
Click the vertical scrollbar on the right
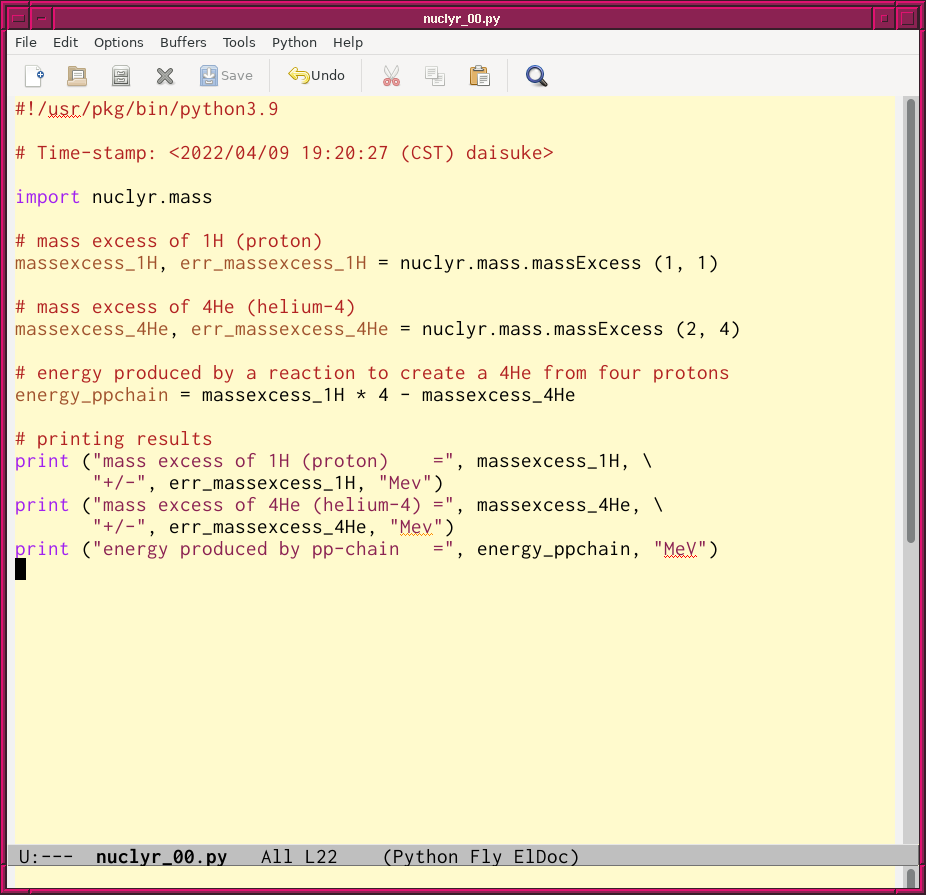[910, 320]
